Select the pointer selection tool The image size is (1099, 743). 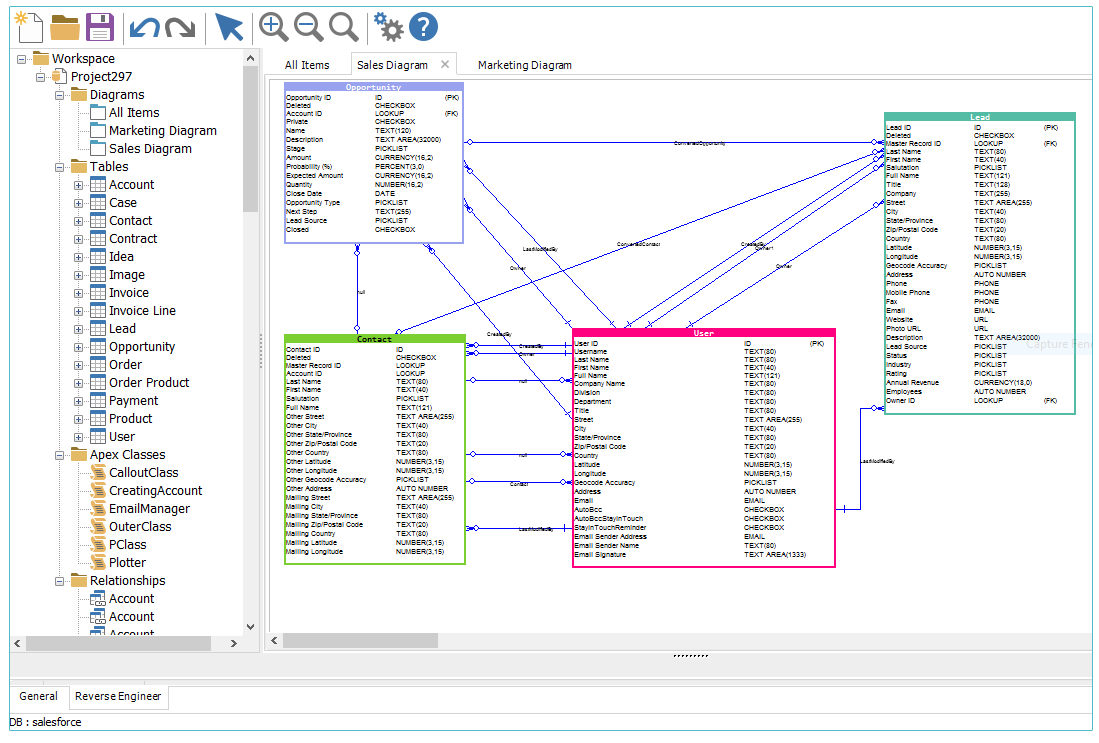(x=229, y=27)
